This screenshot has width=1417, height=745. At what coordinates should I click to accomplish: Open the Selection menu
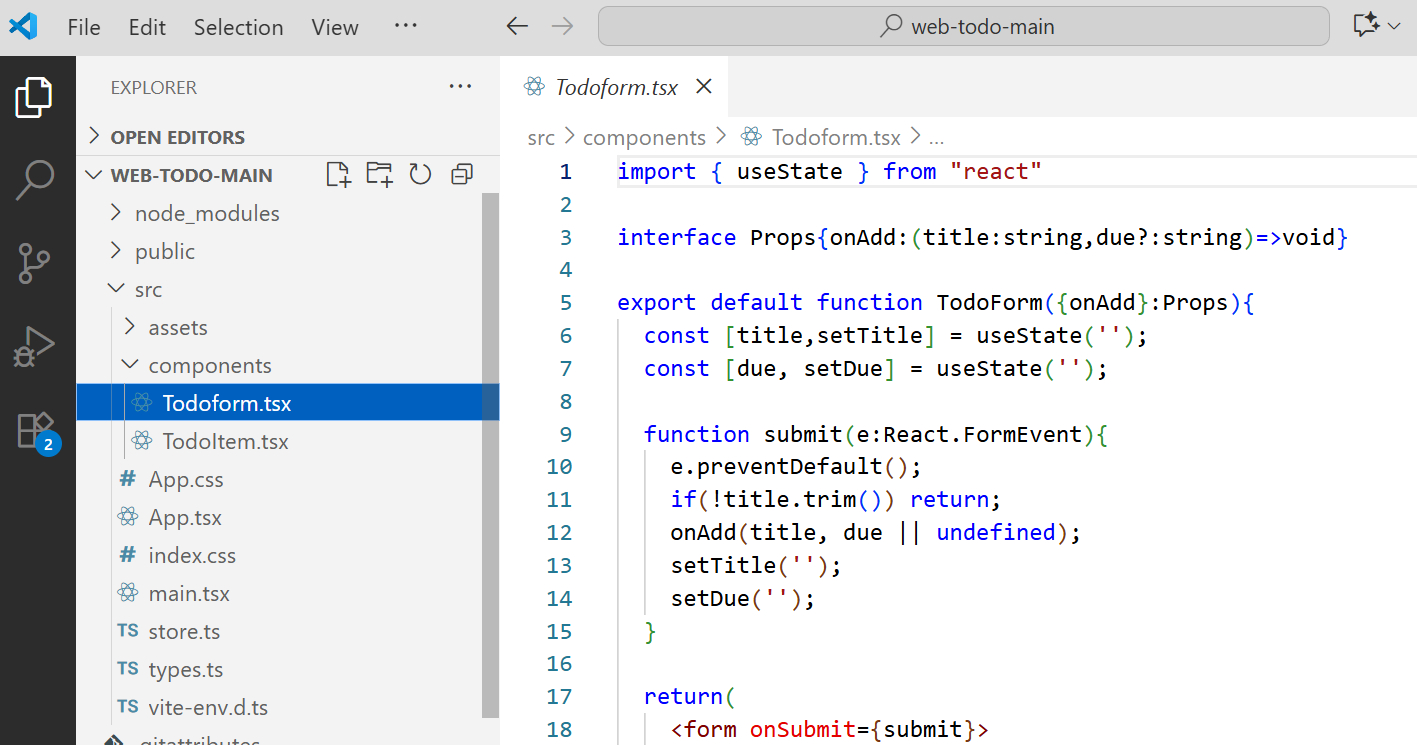click(x=238, y=27)
